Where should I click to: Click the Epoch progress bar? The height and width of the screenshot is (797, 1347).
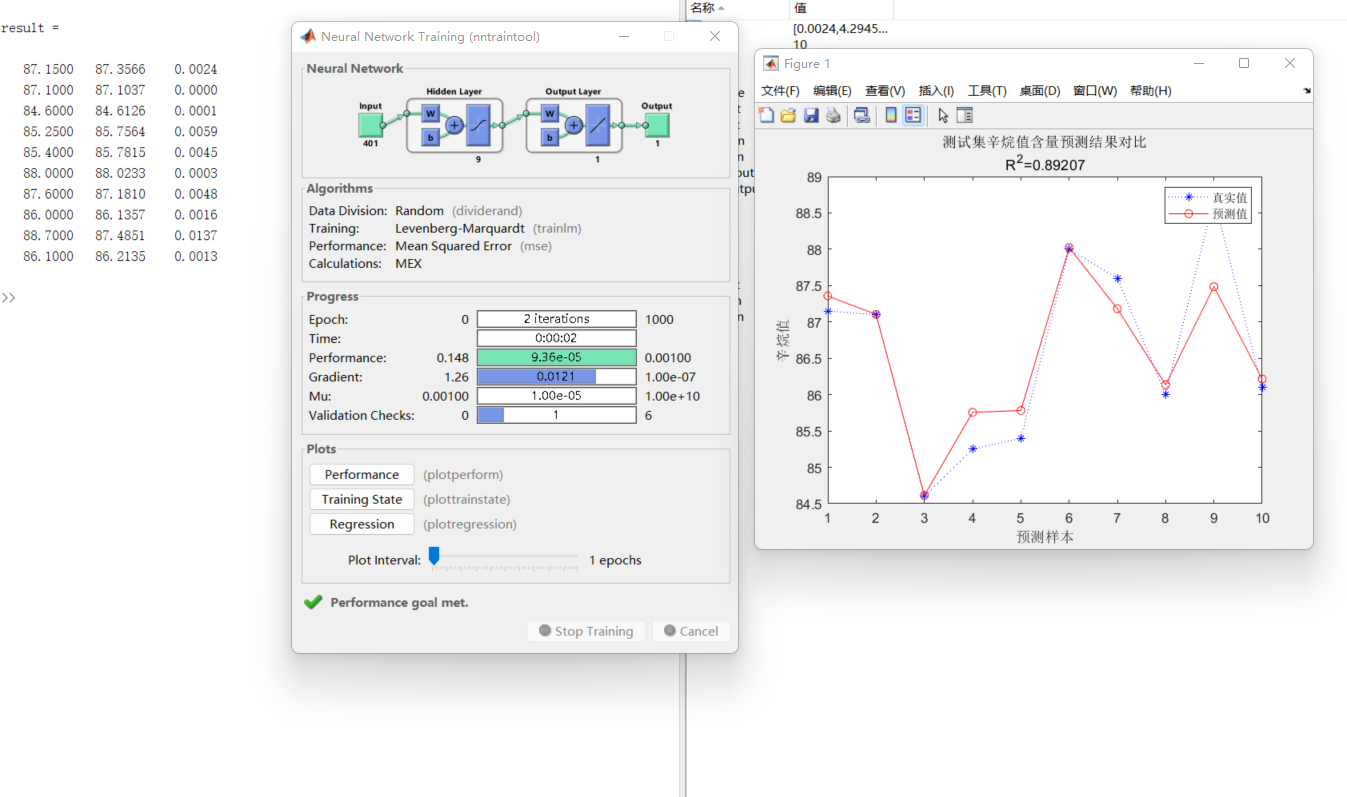556,319
